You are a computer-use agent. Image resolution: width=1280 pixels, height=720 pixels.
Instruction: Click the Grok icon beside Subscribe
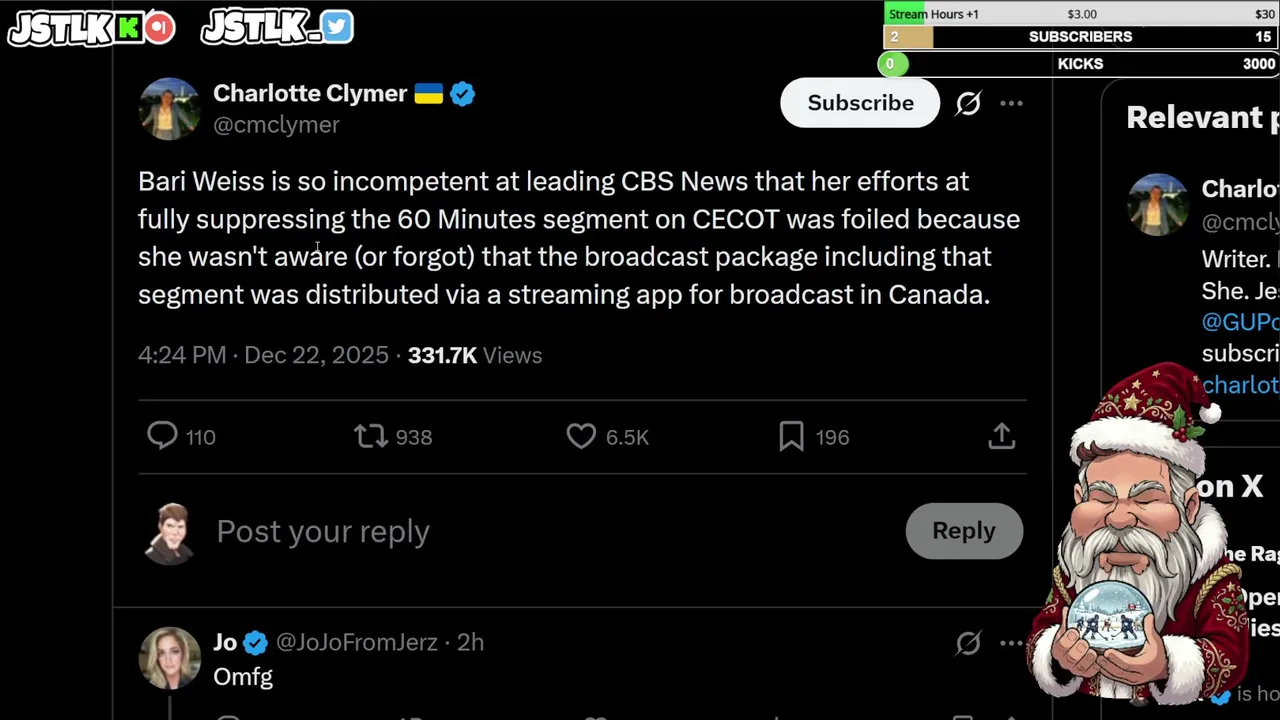tap(968, 103)
